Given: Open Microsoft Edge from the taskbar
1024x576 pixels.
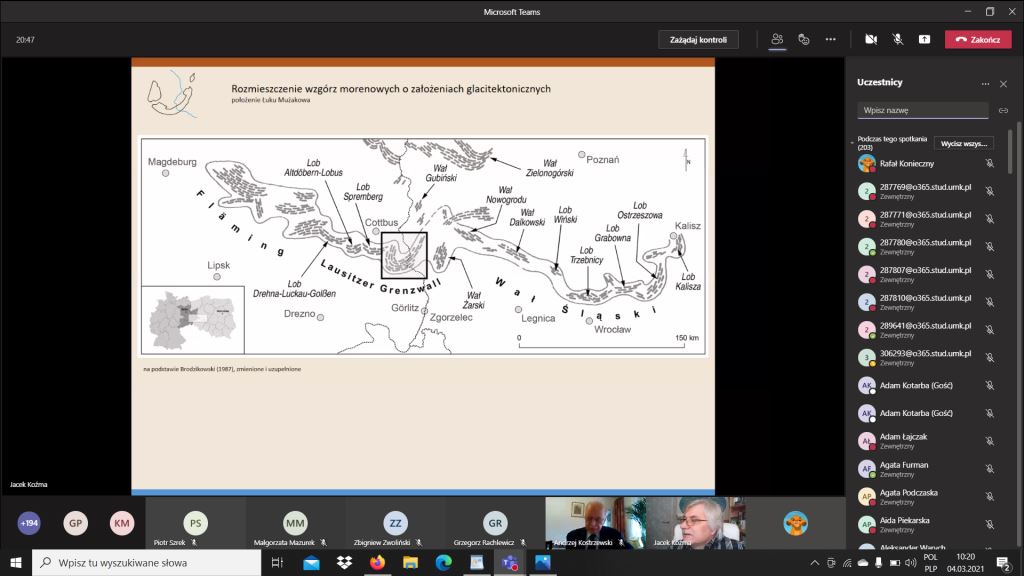Looking at the screenshot, I should coord(443,563).
